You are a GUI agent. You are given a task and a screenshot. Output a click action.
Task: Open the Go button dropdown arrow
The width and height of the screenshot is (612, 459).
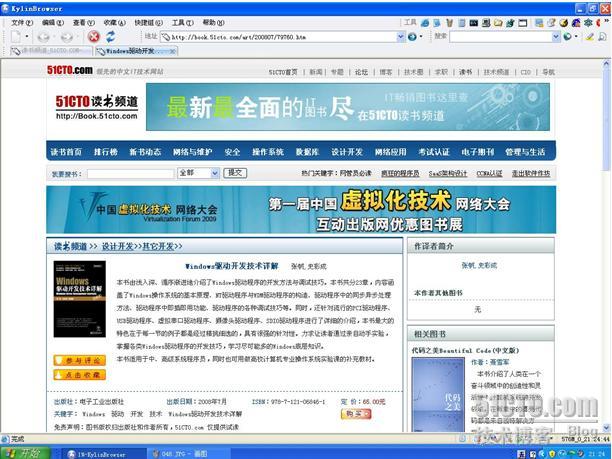click(x=421, y=37)
